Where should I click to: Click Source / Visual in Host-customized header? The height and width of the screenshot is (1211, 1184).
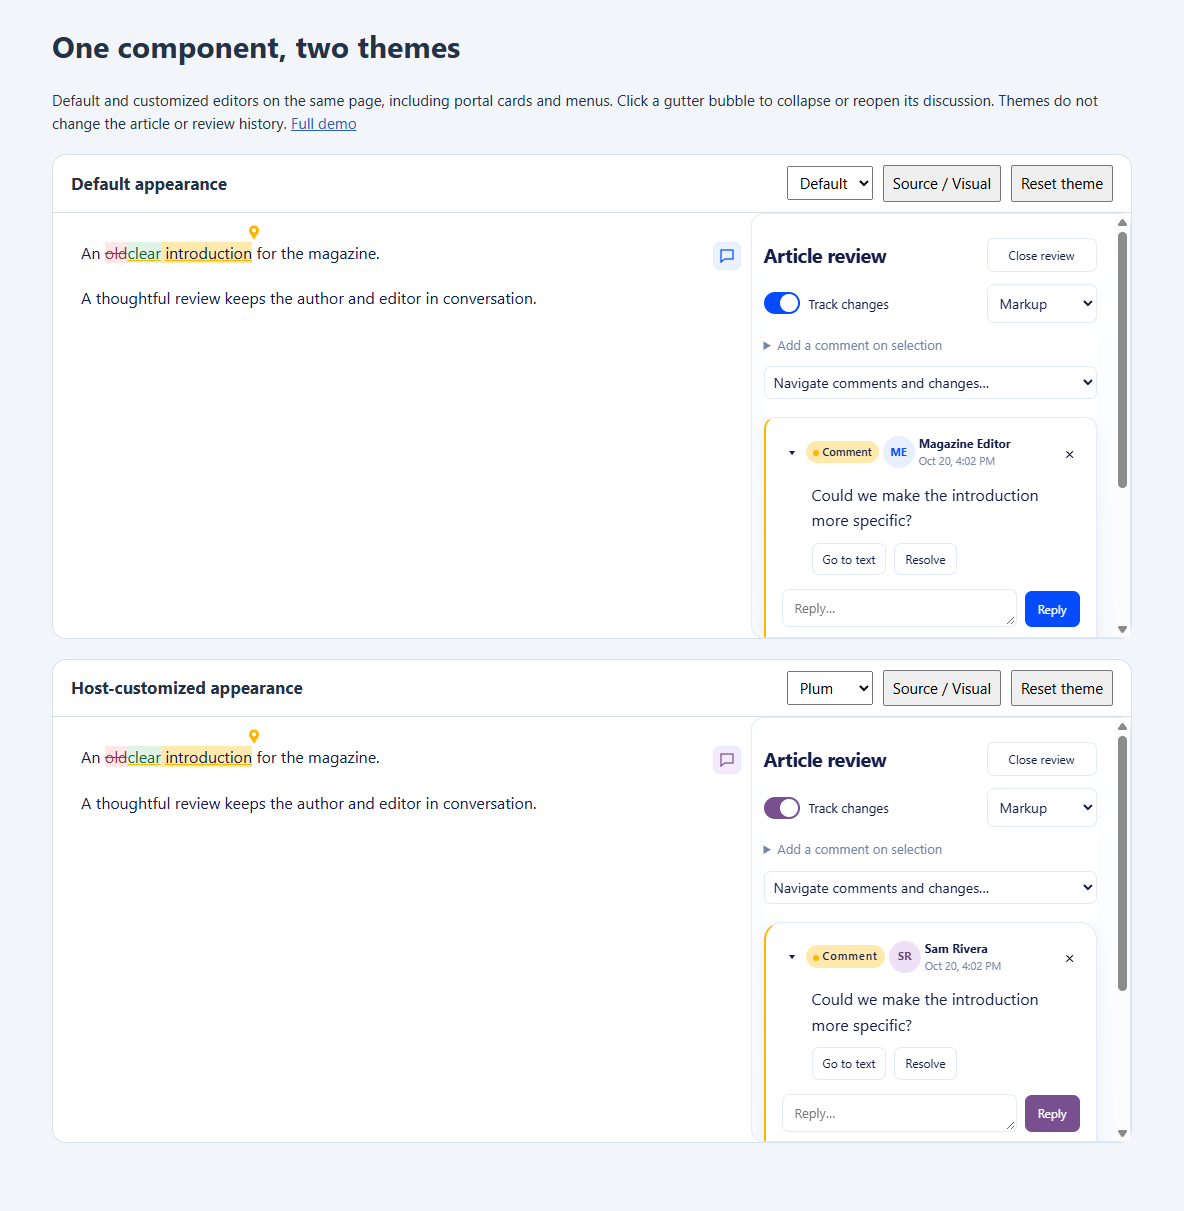(x=942, y=688)
